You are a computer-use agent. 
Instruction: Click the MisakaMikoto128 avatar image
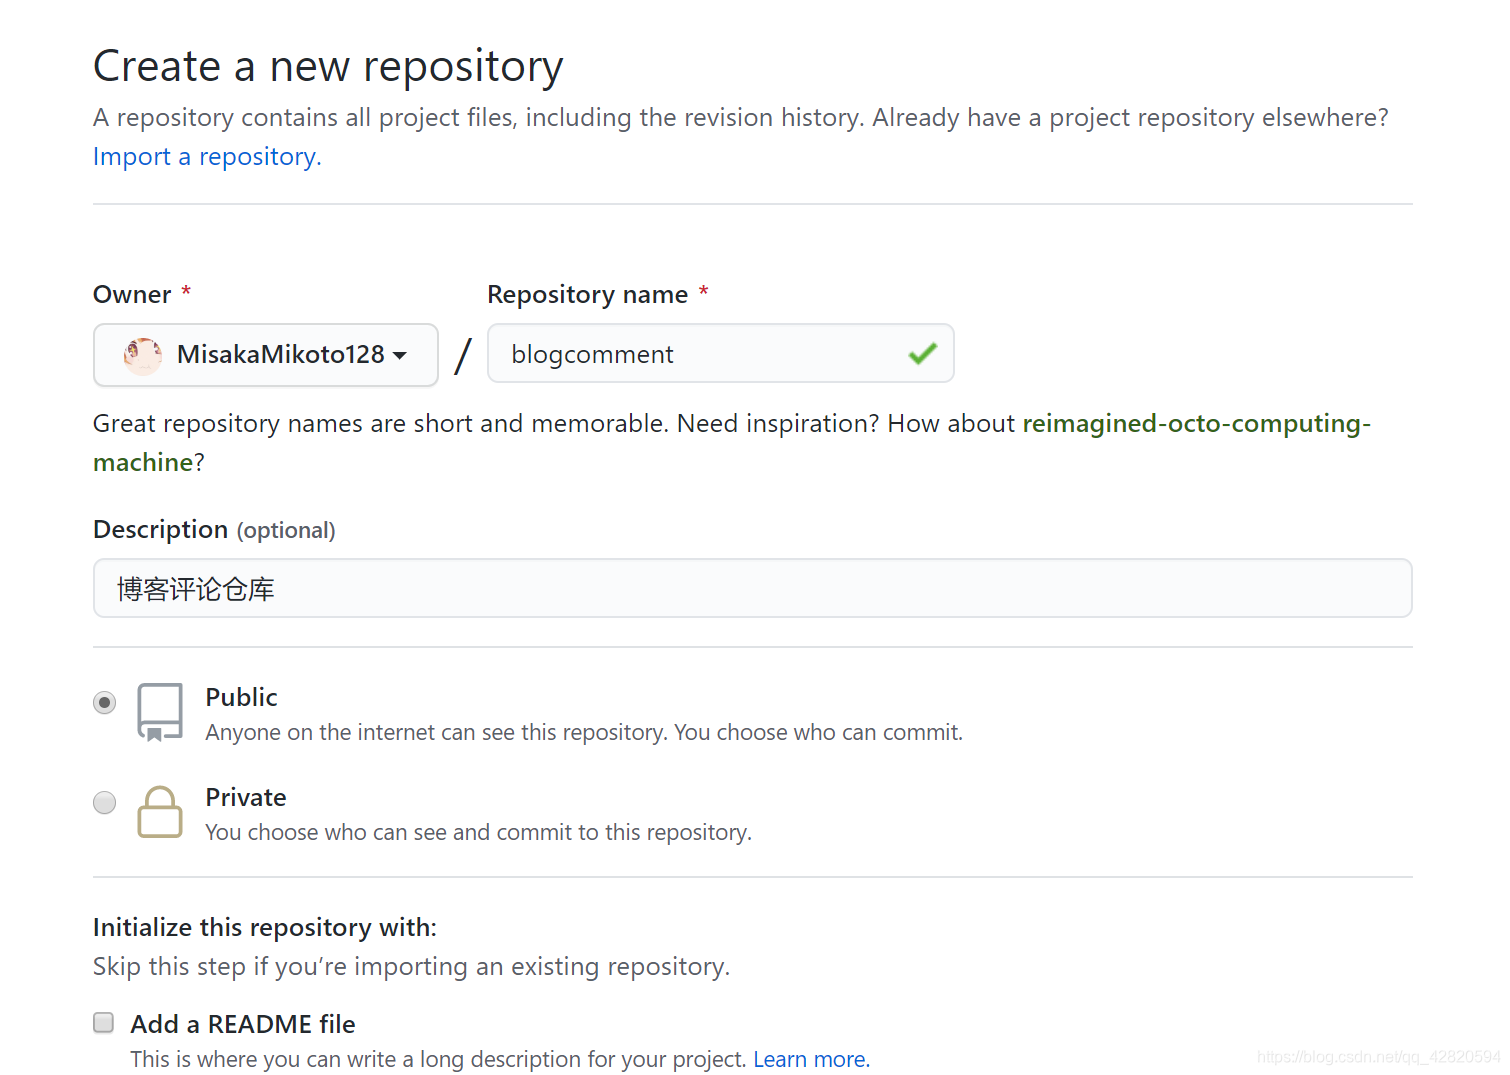[x=143, y=355]
